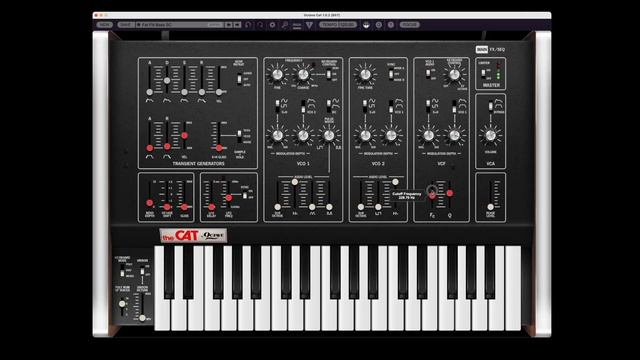Toggle the ADSR Retrigger switch
The width and height of the screenshot is (640, 360).
coord(240,79)
